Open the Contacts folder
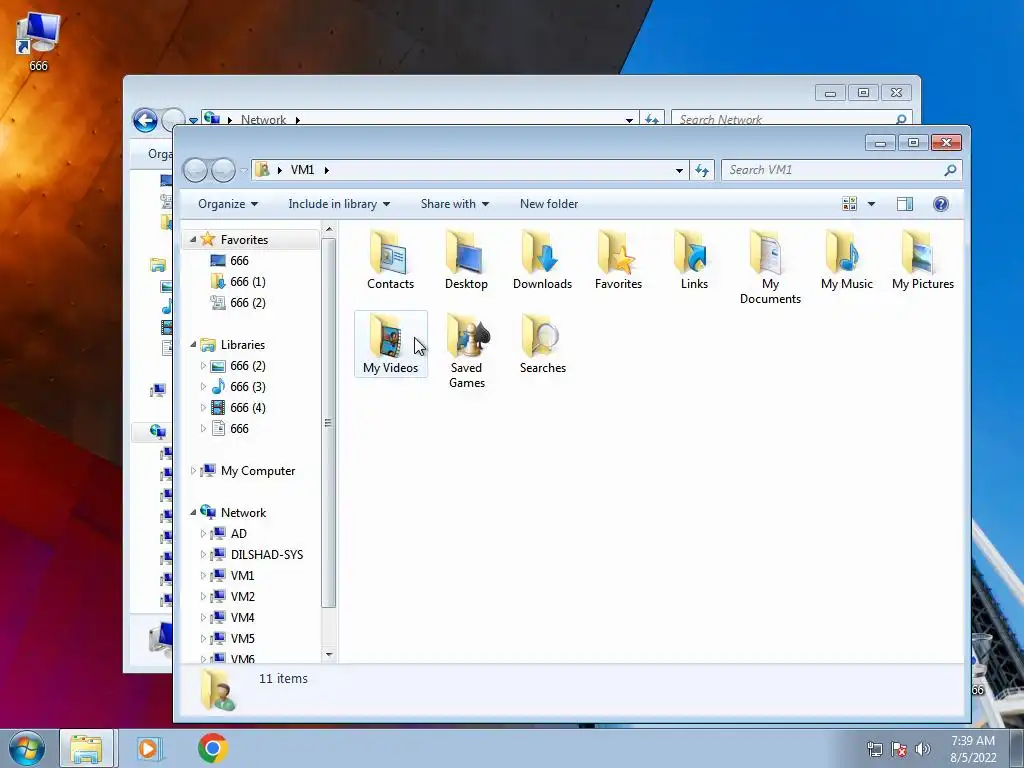 coord(391,261)
